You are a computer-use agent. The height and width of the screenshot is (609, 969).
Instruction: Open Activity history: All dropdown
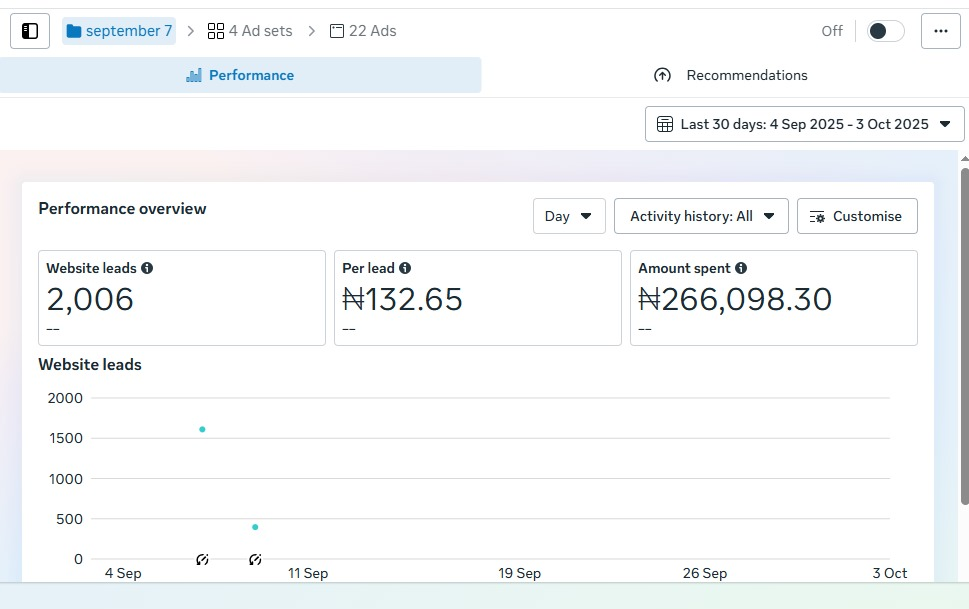[x=701, y=216]
